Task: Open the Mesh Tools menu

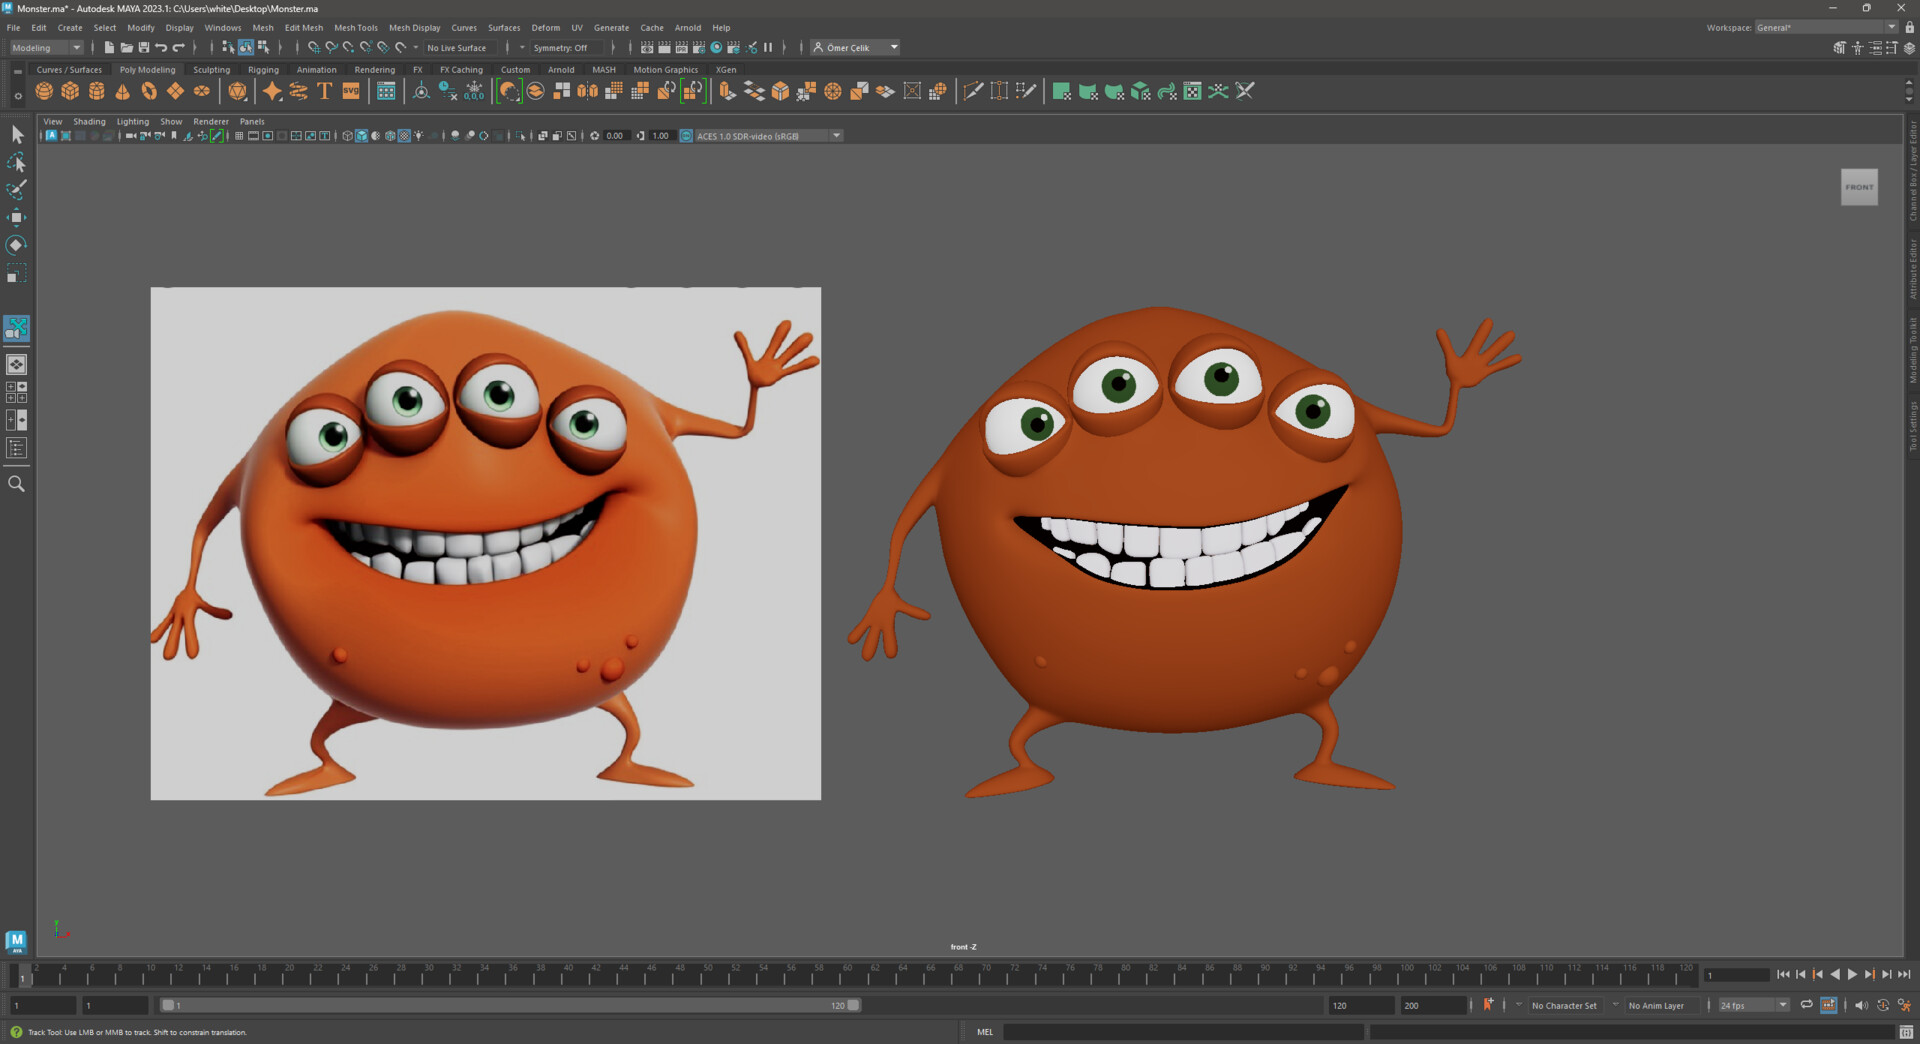Action: click(355, 28)
